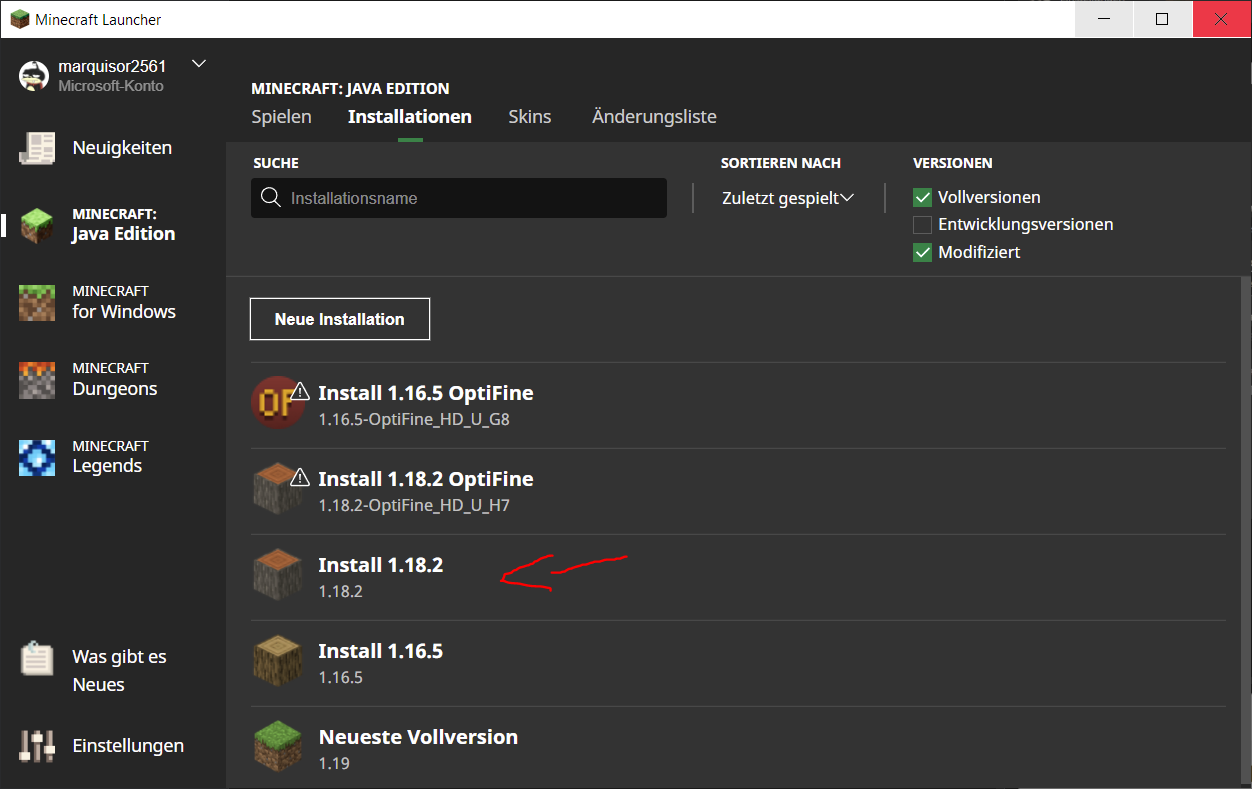Image resolution: width=1252 pixels, height=789 pixels.
Task: Select the Neueste Vollversion entry title
Action: coord(418,737)
